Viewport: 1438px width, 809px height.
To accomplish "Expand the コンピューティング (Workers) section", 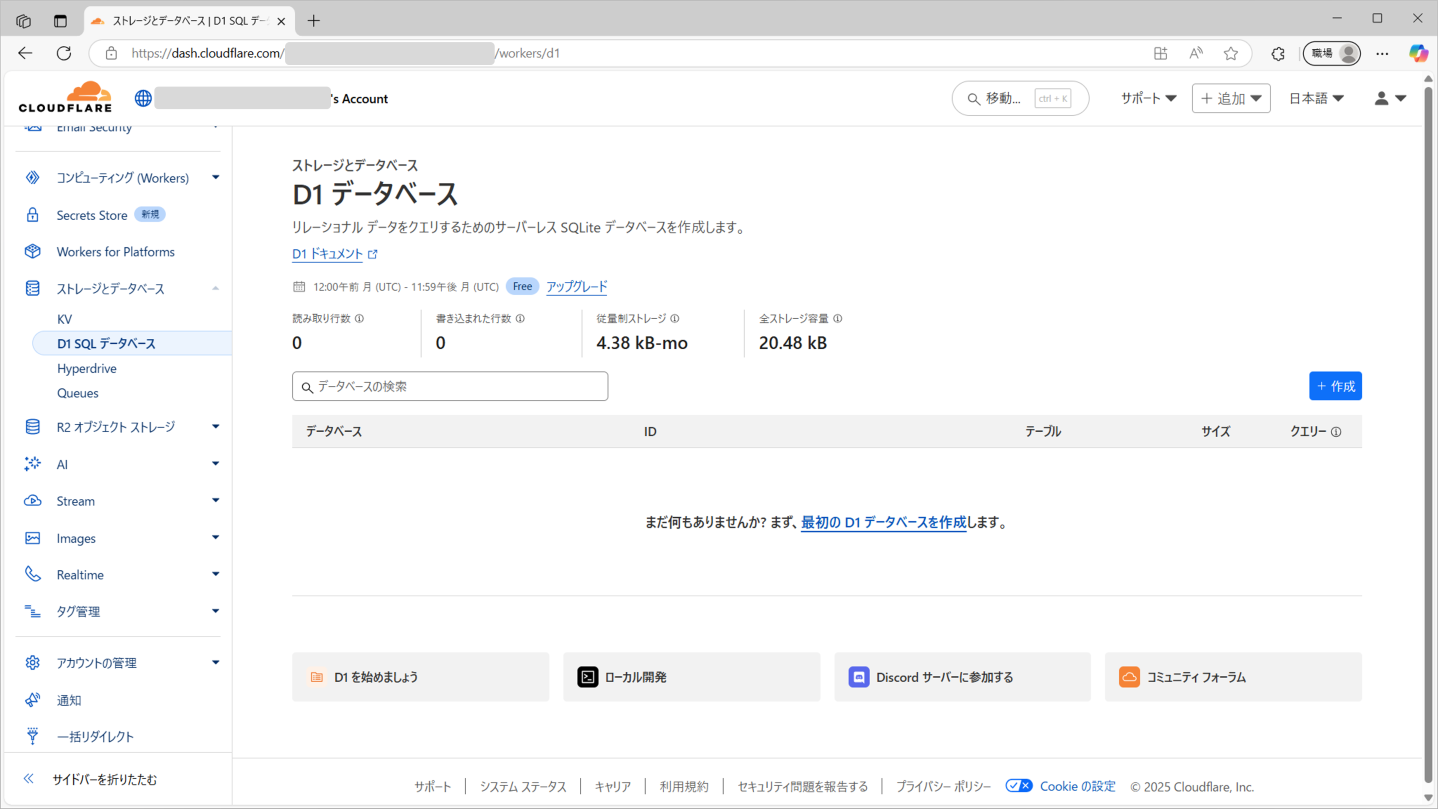I will (215, 177).
